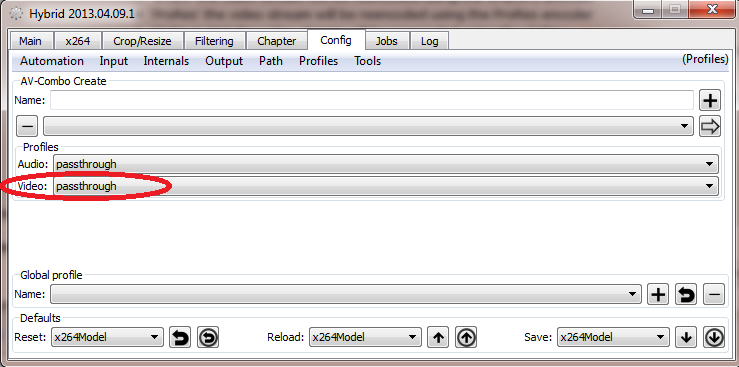This screenshot has height=367, width=739.
Task: Apply AV-Combo using right arrow icon
Action: pyautogui.click(x=710, y=126)
